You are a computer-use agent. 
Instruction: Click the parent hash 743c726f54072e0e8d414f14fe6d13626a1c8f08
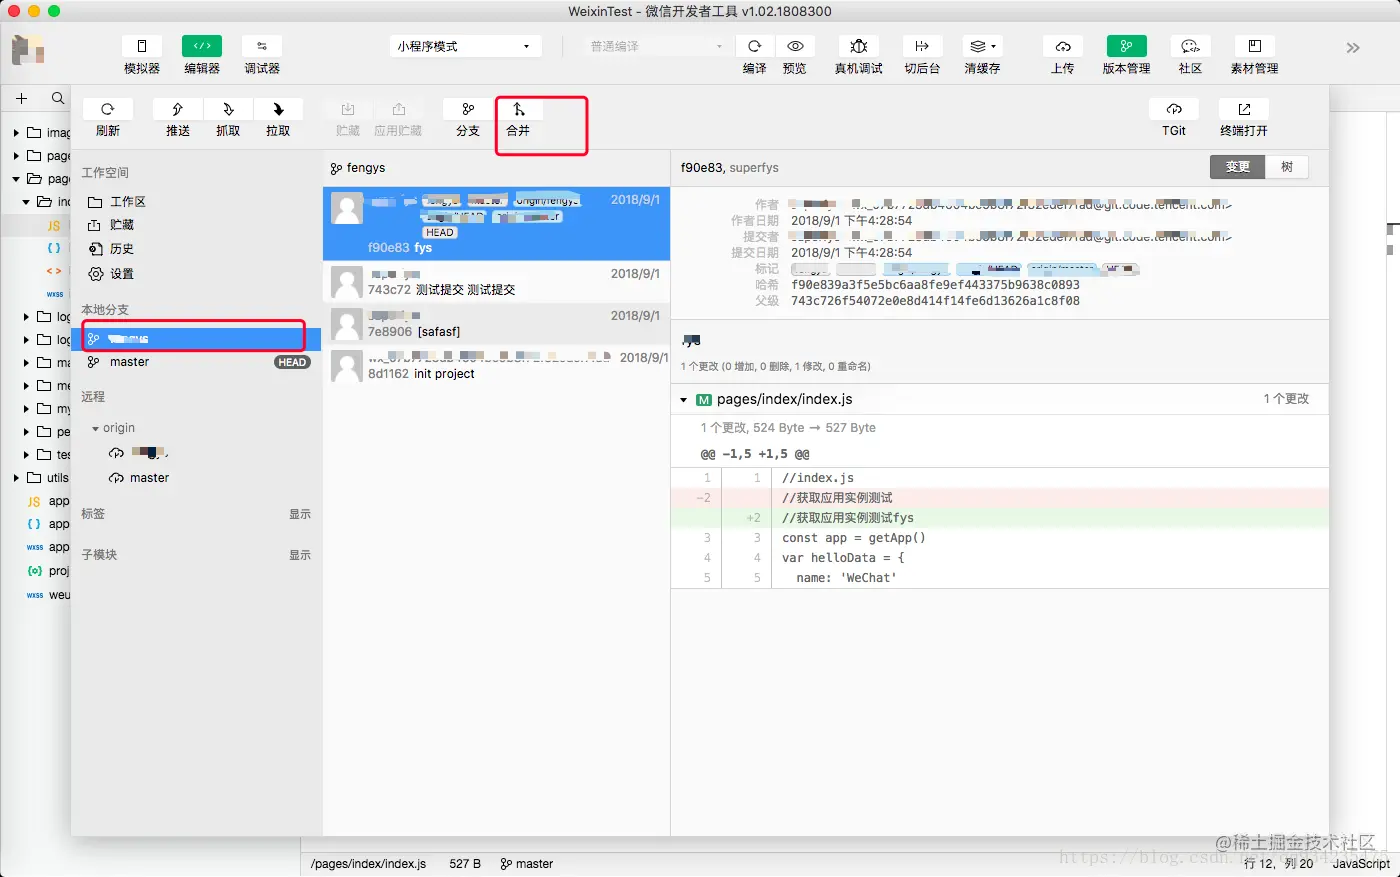(x=935, y=301)
